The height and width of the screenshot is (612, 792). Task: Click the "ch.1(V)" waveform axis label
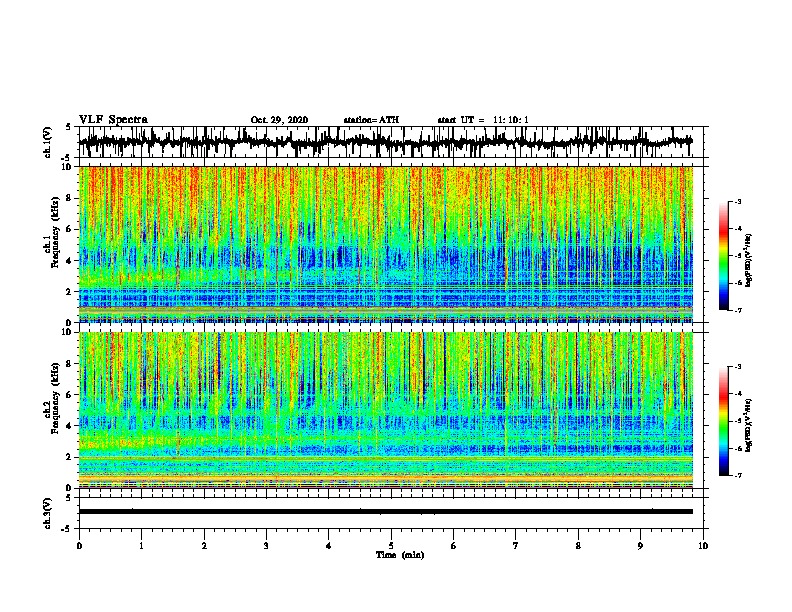pos(48,142)
